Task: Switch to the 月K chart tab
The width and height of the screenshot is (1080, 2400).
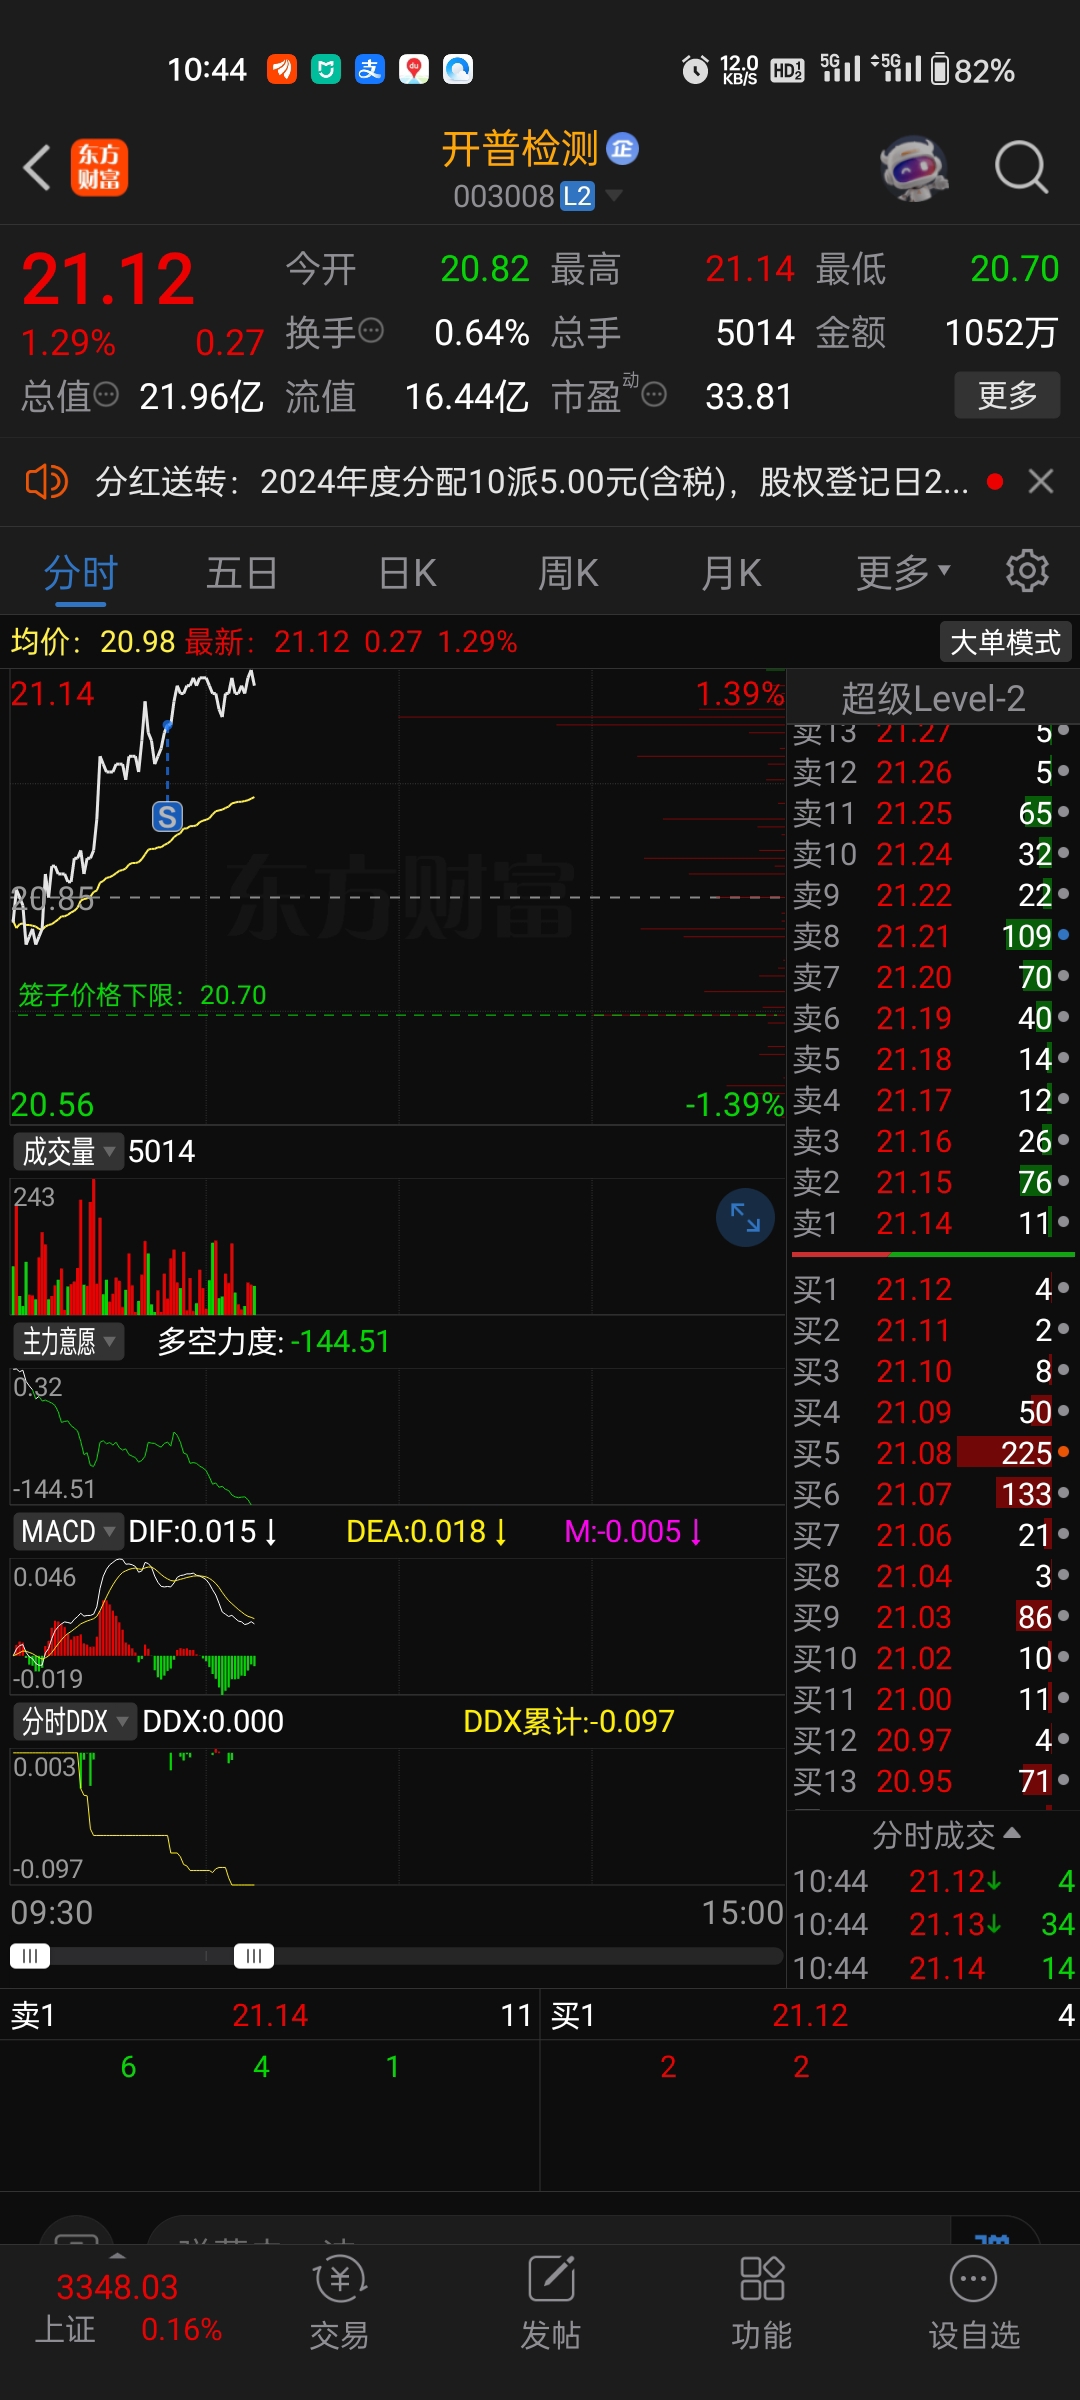Action: coord(731,574)
